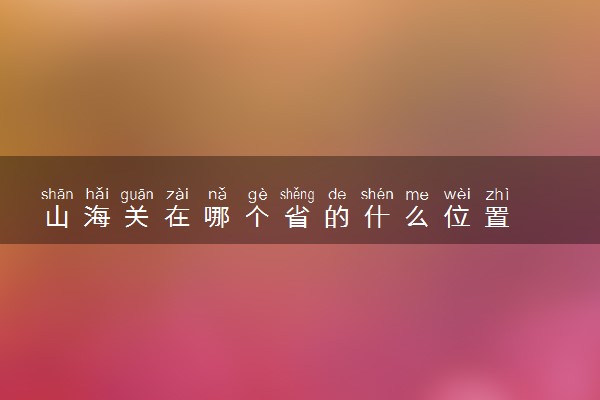Click the Chinese character 关
600x400 pixels.
[137, 217]
